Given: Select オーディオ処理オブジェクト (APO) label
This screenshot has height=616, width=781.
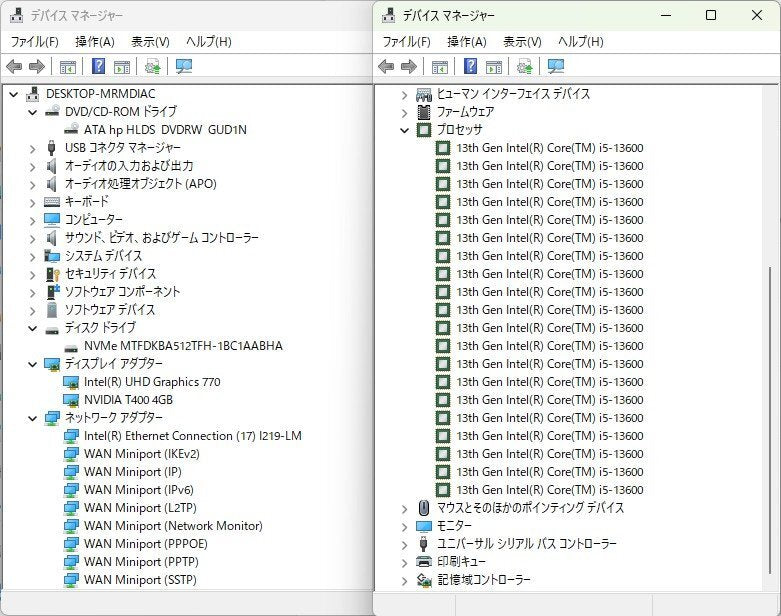Looking at the screenshot, I should click(140, 183).
